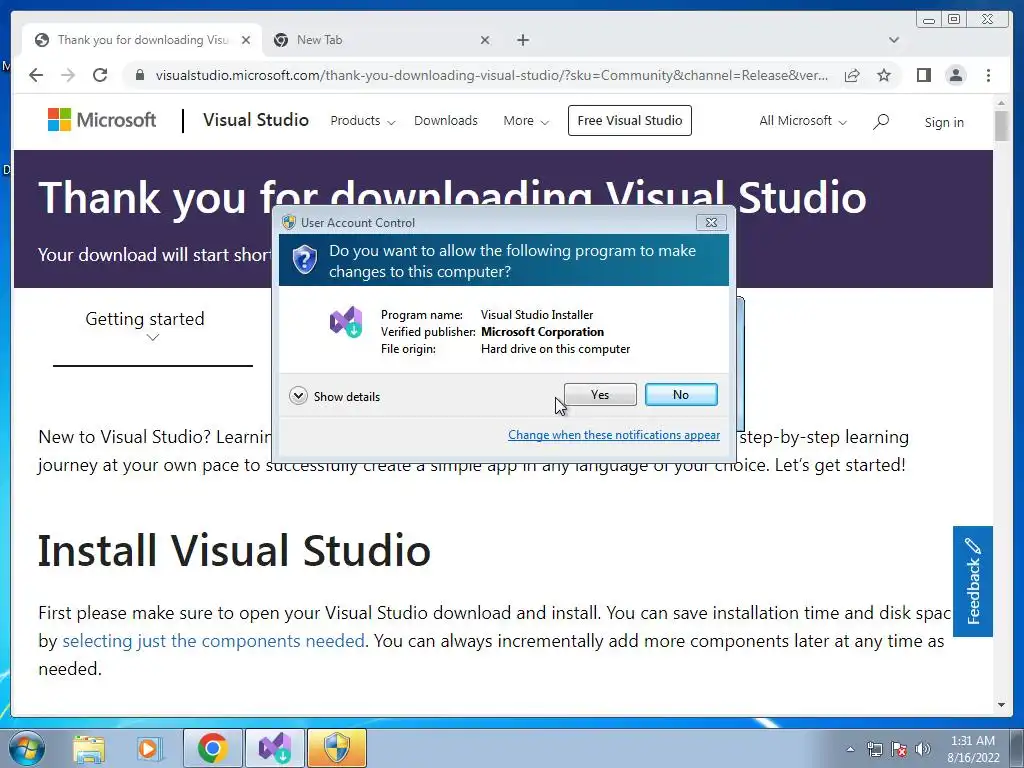Click the Action Center flag icon
Screen dimensions: 1024x768
click(x=899, y=750)
